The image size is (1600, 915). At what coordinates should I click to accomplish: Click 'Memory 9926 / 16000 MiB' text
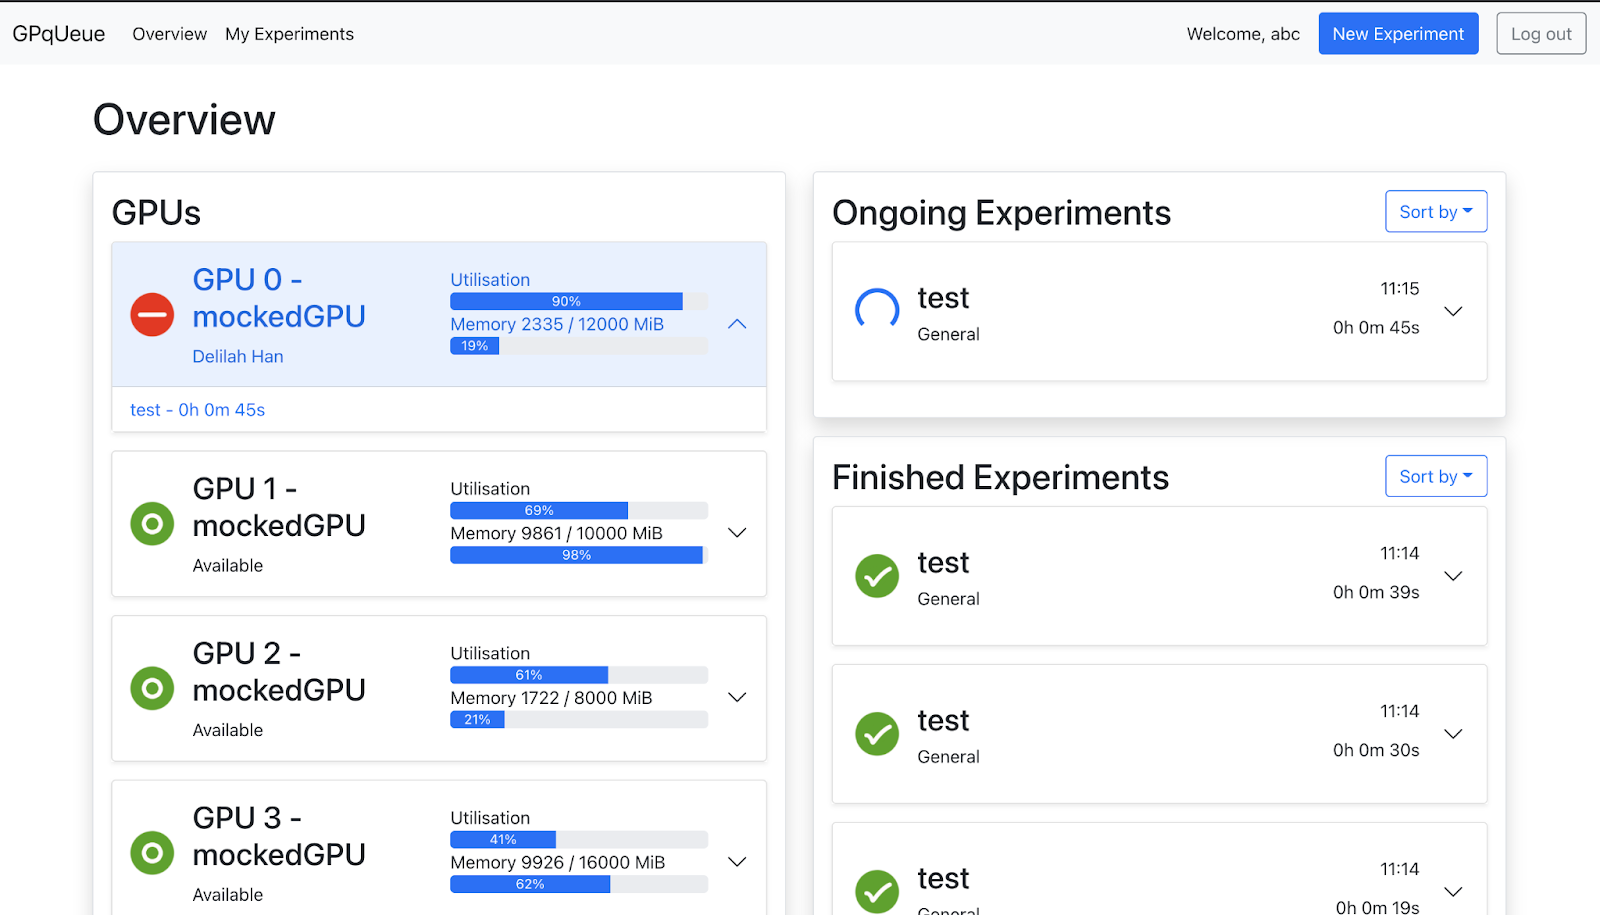pos(557,862)
